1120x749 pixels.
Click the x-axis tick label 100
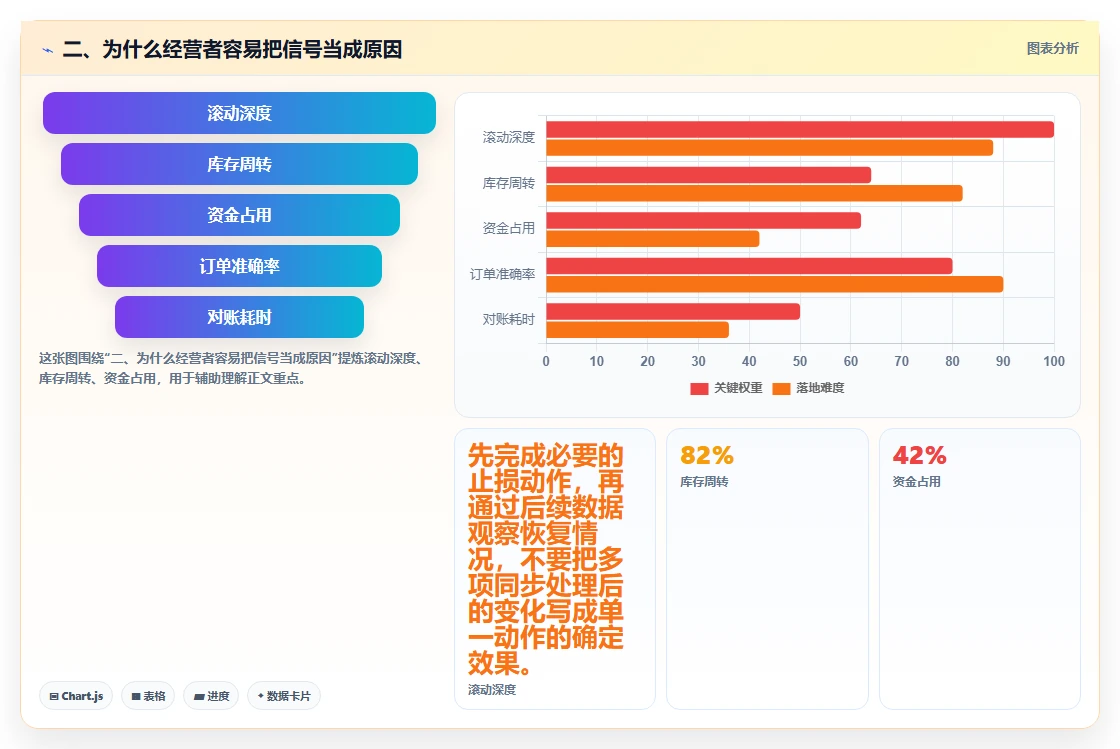[x=1054, y=361]
